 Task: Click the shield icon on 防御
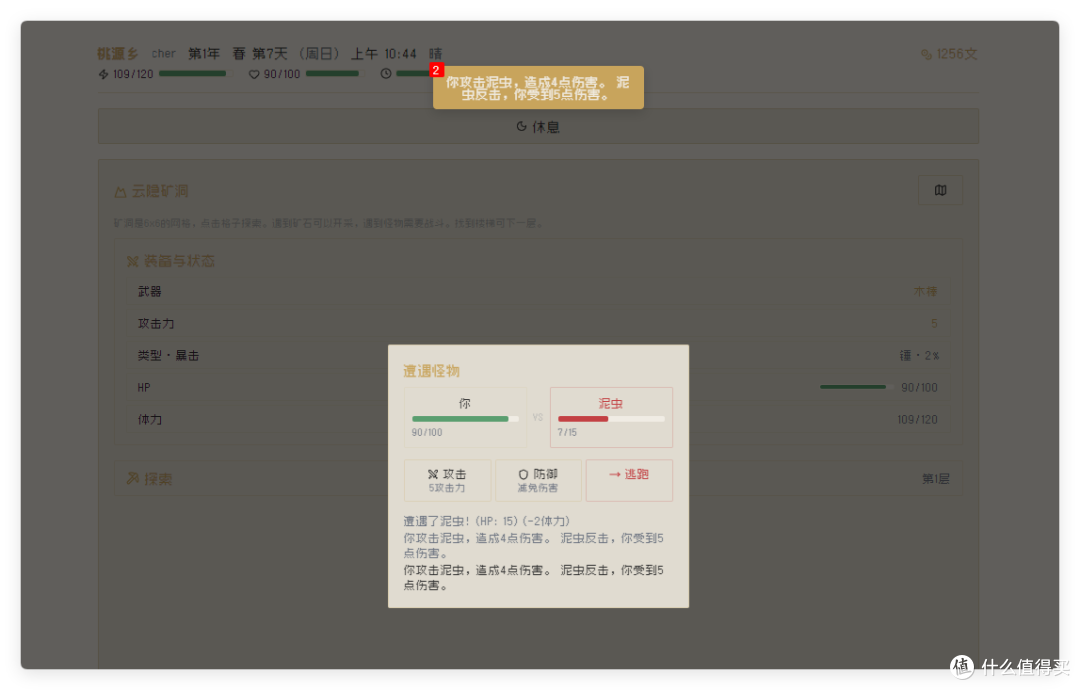(523, 474)
